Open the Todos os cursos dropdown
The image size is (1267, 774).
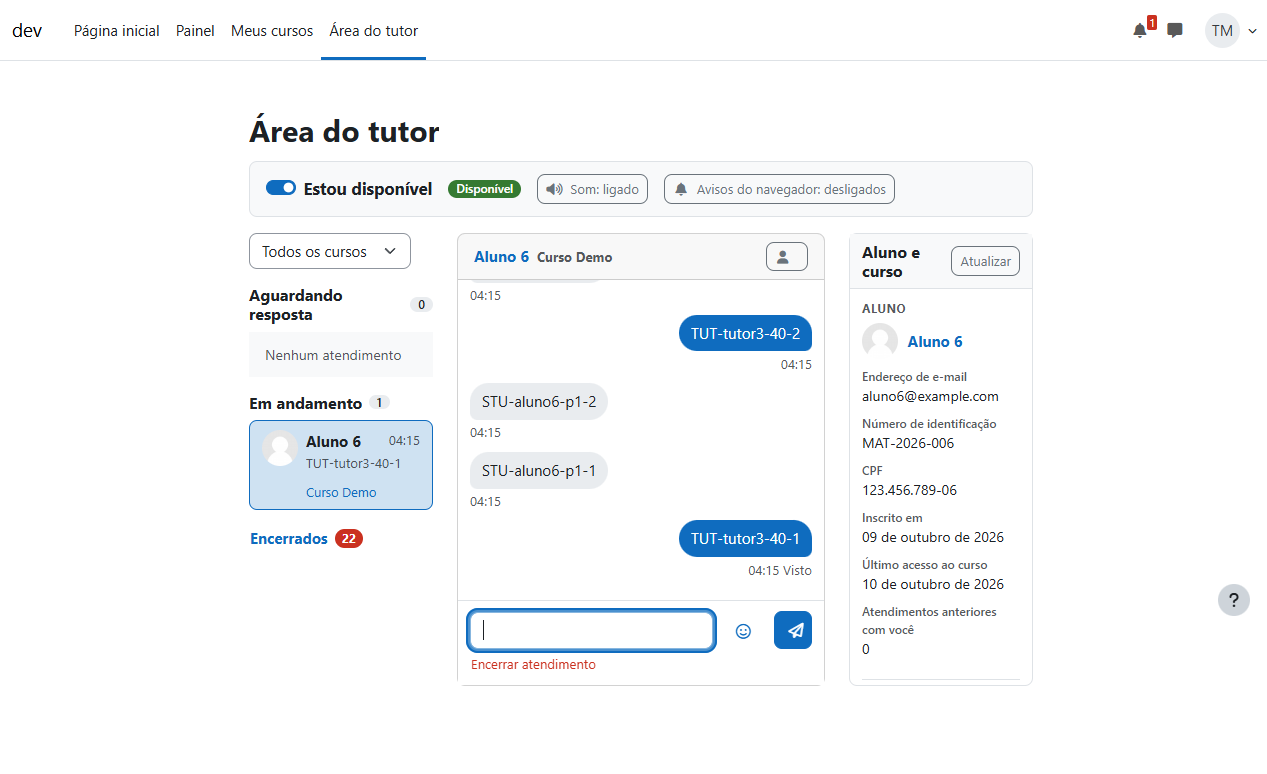click(330, 251)
